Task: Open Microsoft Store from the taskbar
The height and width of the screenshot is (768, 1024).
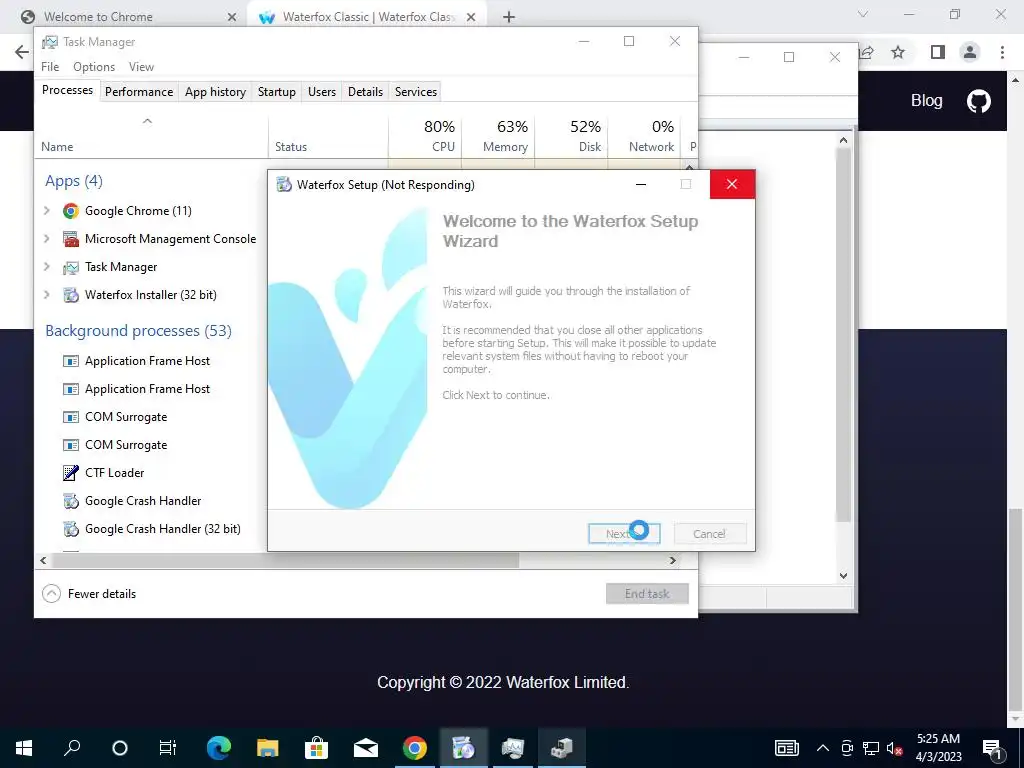Action: pos(317,748)
